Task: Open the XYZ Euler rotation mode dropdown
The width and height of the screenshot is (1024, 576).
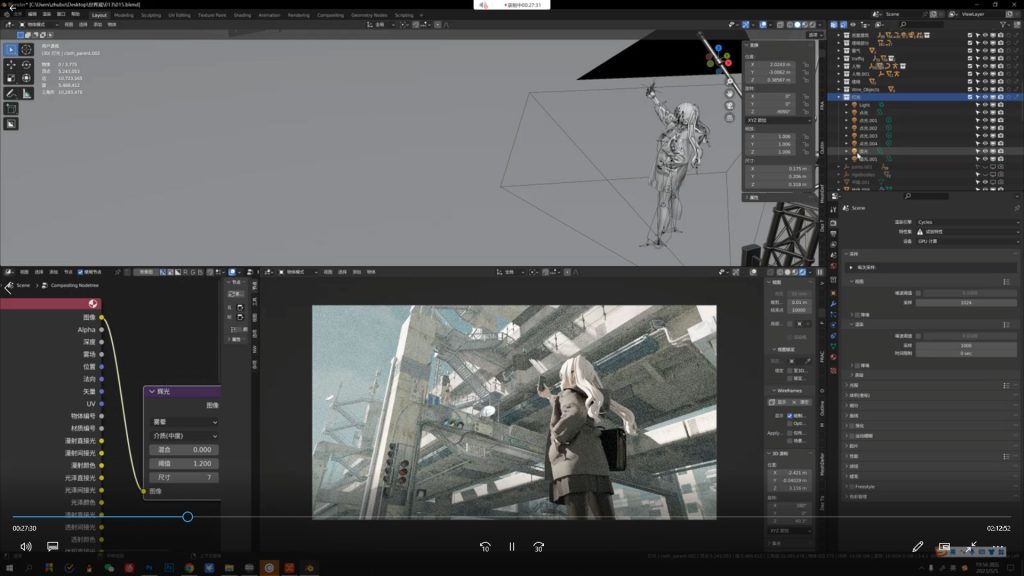Action: (x=777, y=119)
